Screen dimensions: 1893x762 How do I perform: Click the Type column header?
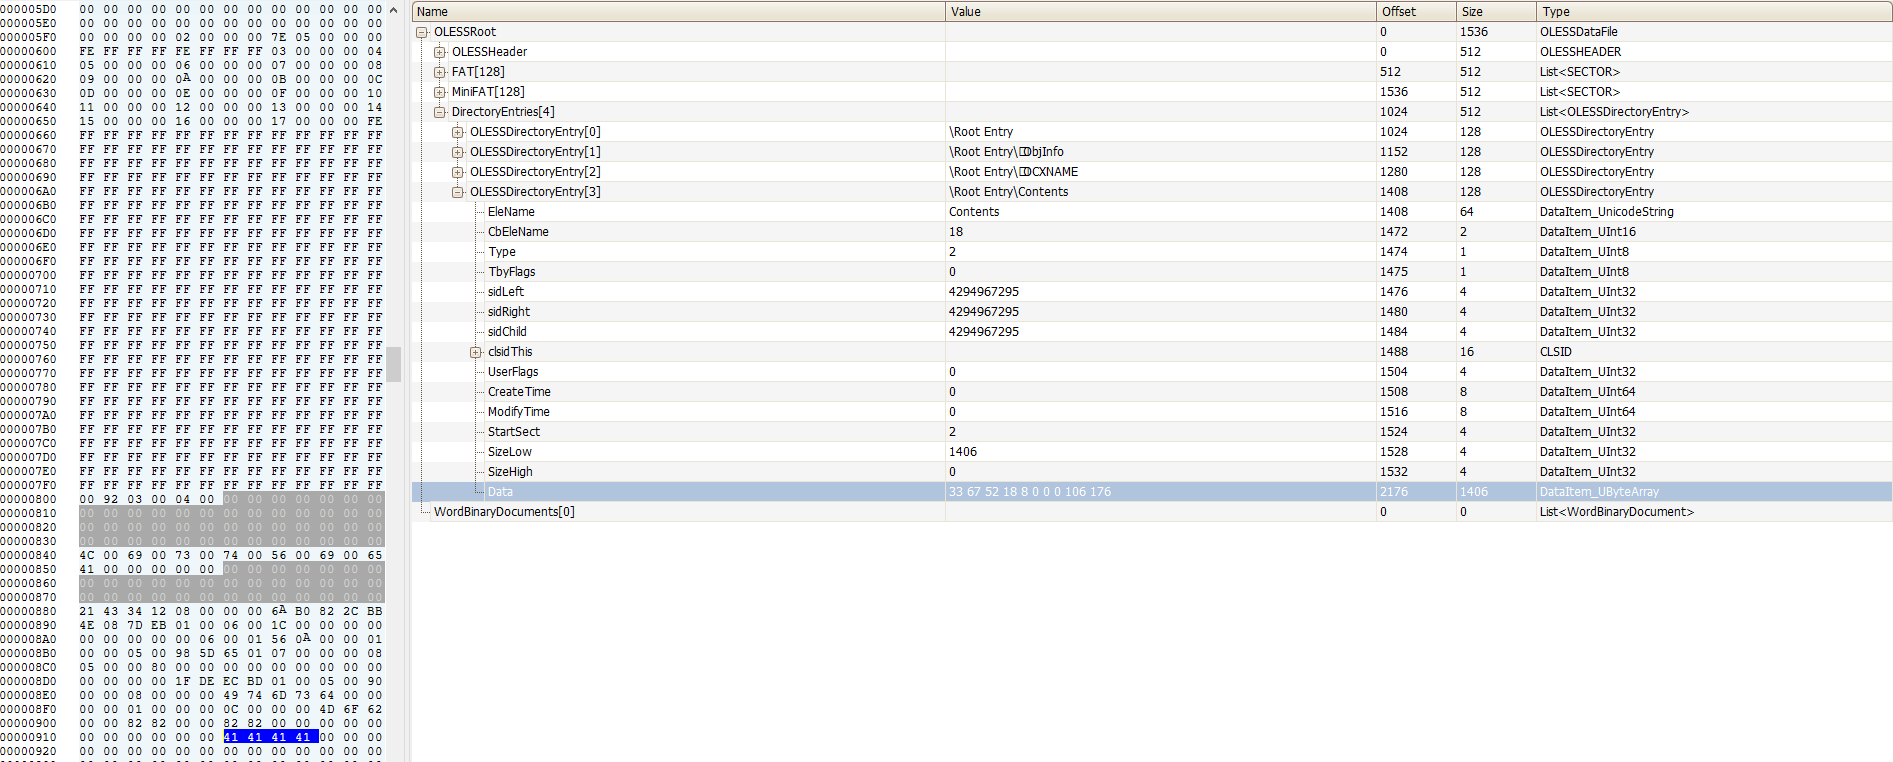pyautogui.click(x=1714, y=12)
